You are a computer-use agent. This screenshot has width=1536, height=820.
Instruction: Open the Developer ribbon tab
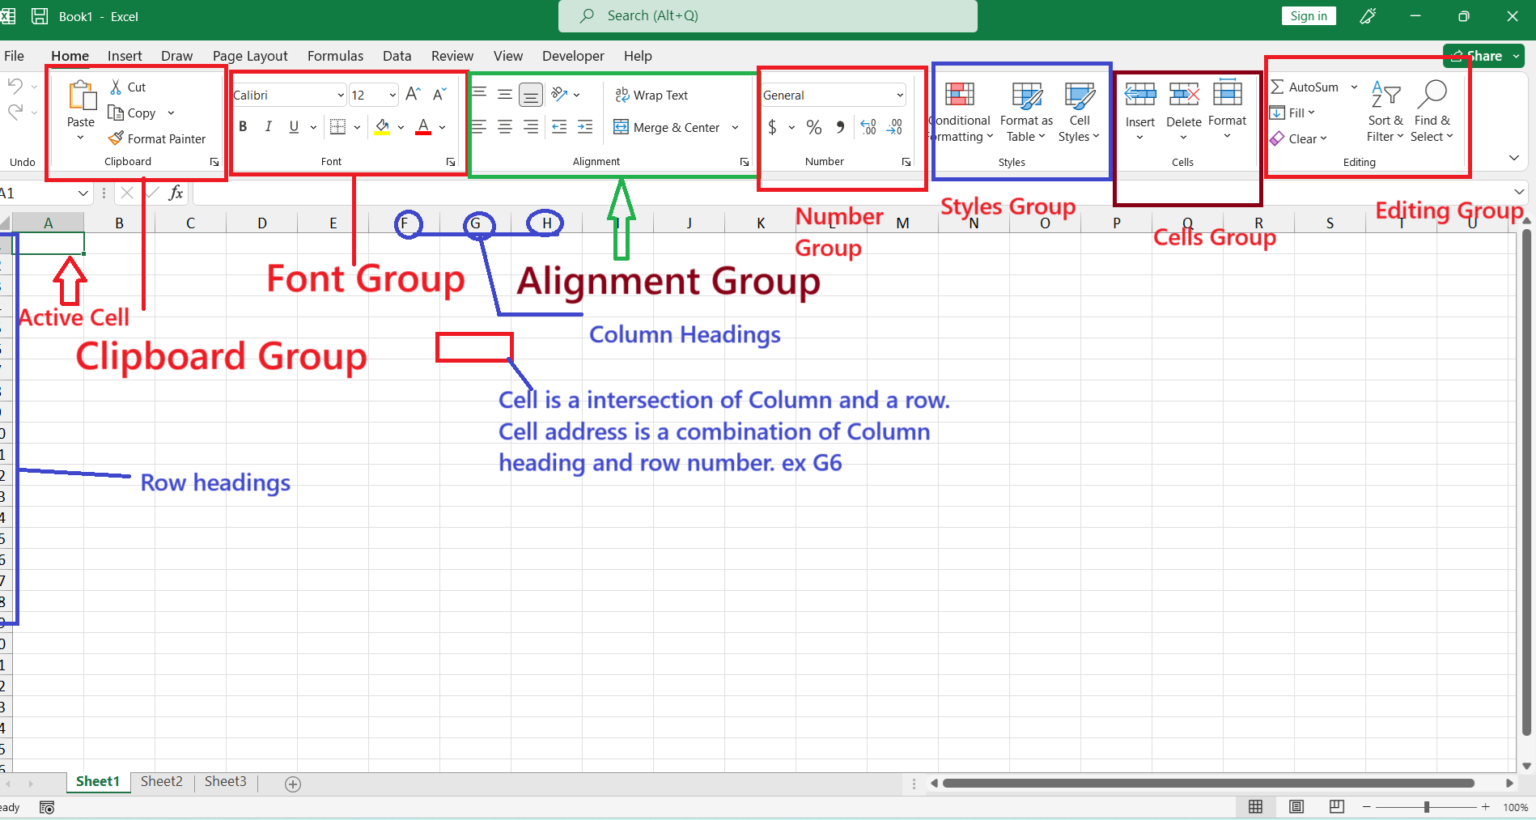[573, 56]
